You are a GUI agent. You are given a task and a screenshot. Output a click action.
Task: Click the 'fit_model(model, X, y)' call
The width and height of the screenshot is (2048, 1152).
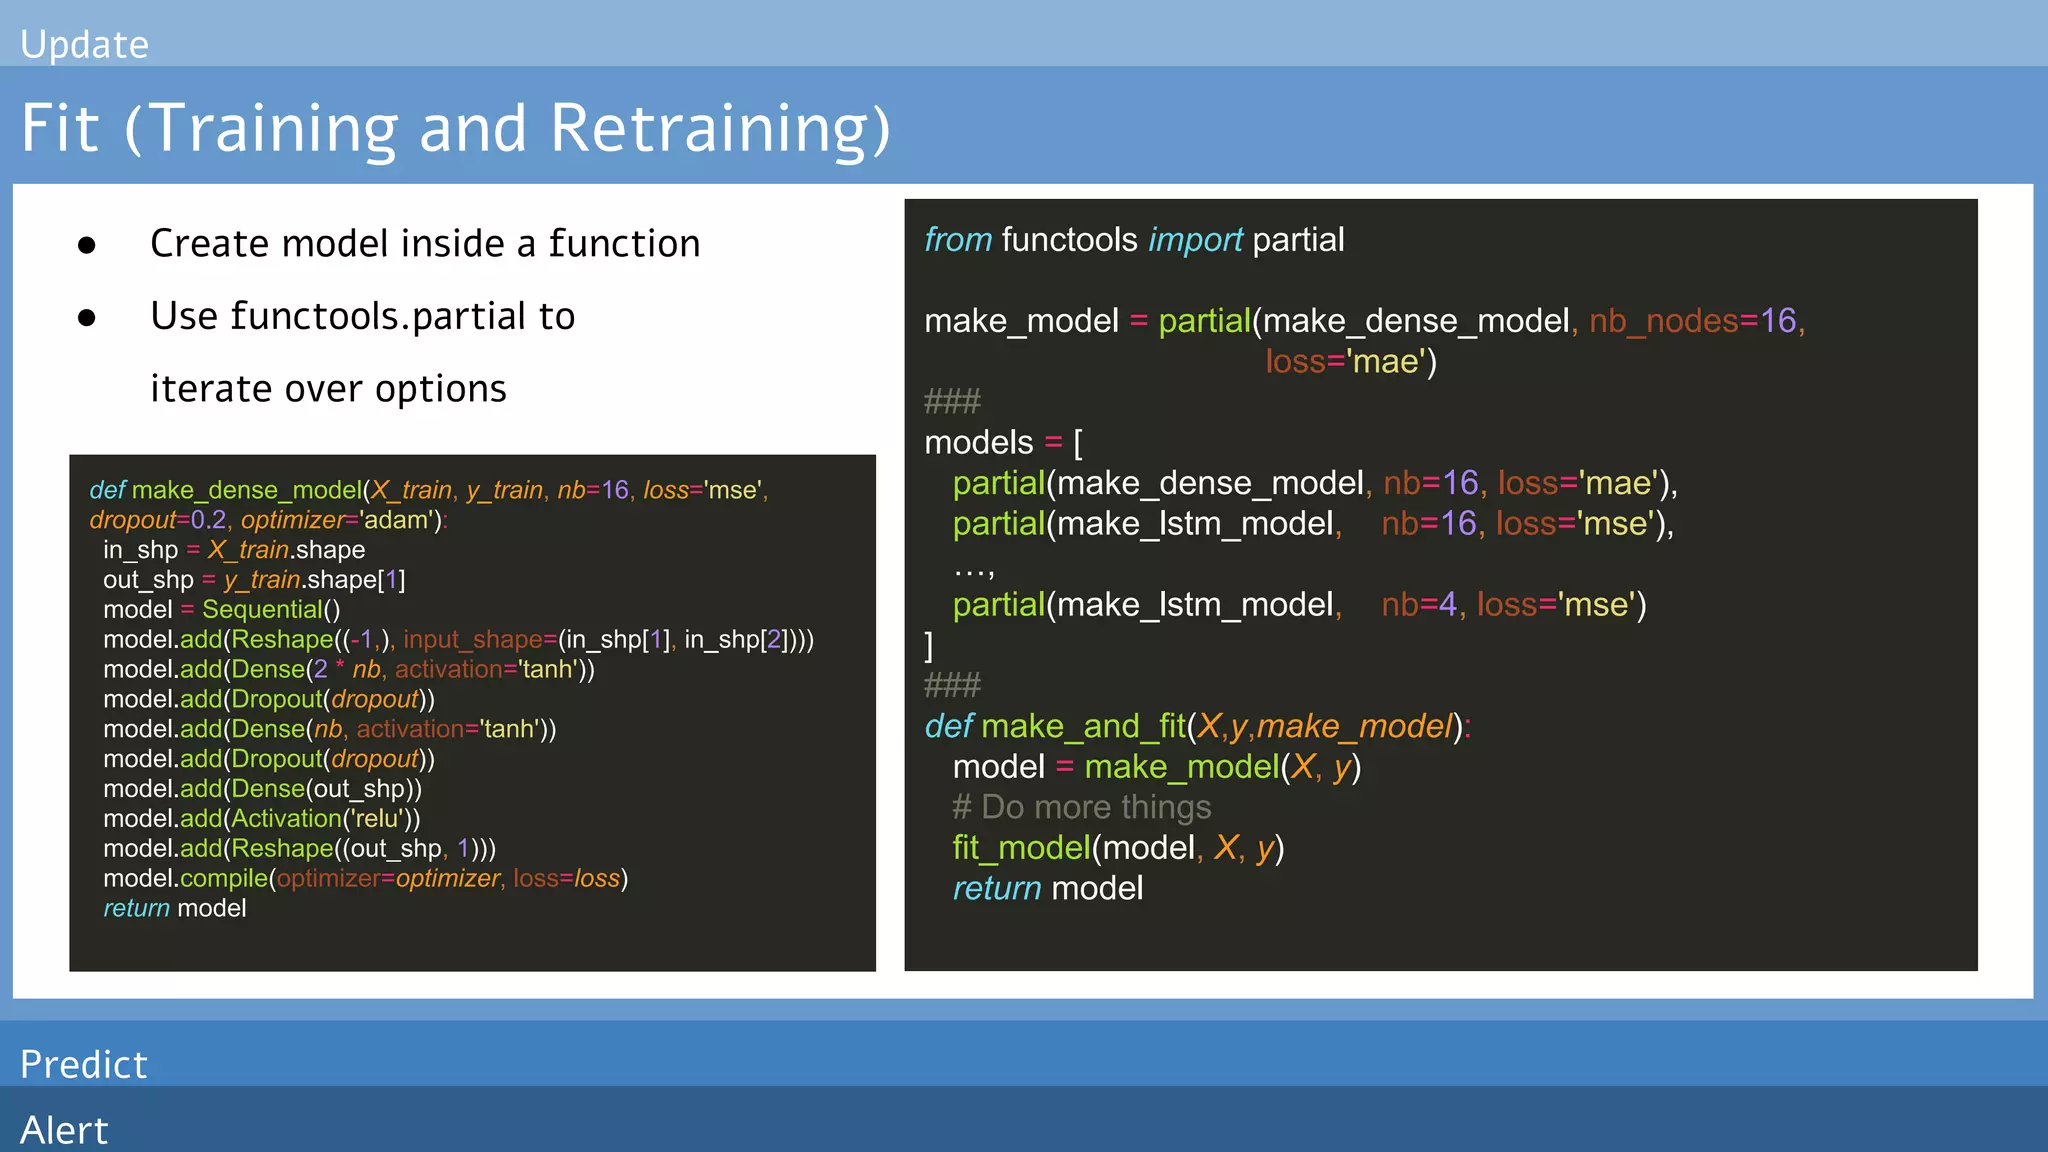pos(1117,848)
